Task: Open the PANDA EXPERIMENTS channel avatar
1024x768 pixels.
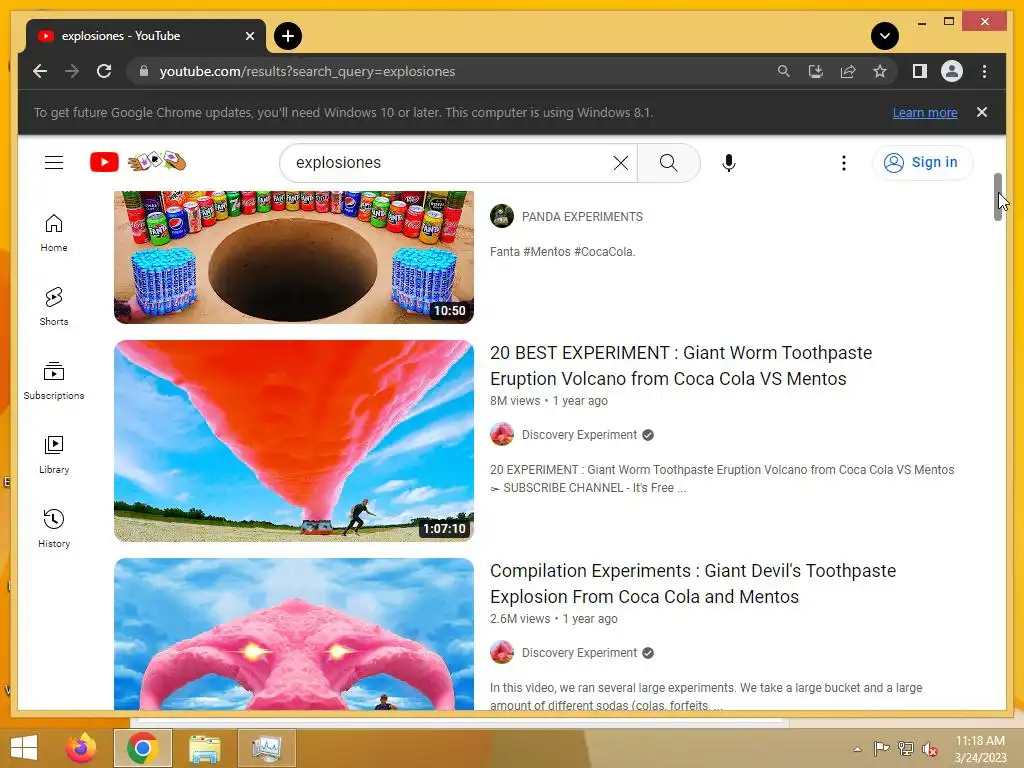Action: coord(502,216)
